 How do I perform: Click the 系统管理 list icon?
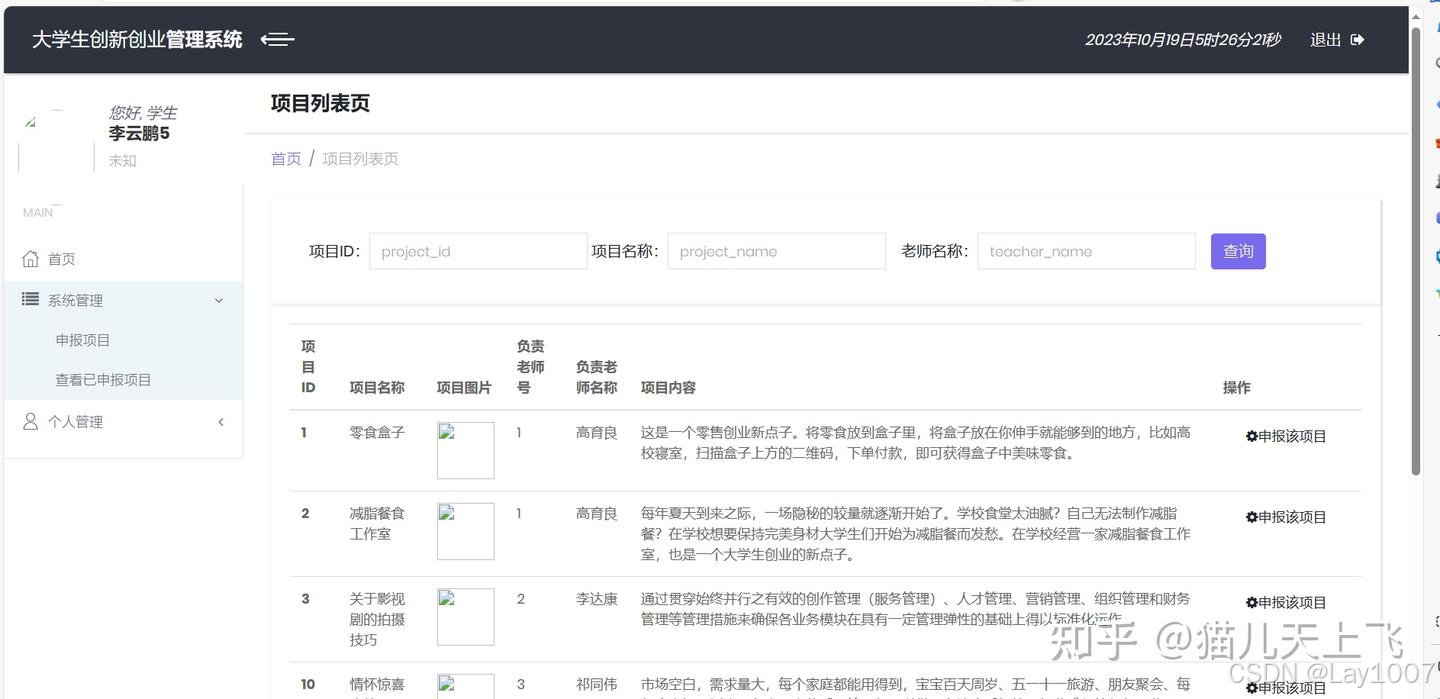pyautogui.click(x=31, y=299)
